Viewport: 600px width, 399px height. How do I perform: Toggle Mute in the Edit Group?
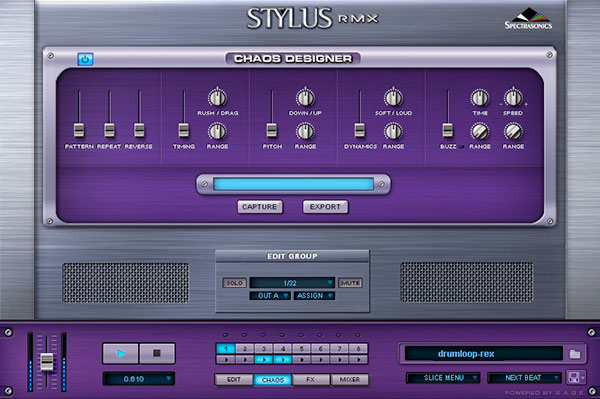(350, 283)
